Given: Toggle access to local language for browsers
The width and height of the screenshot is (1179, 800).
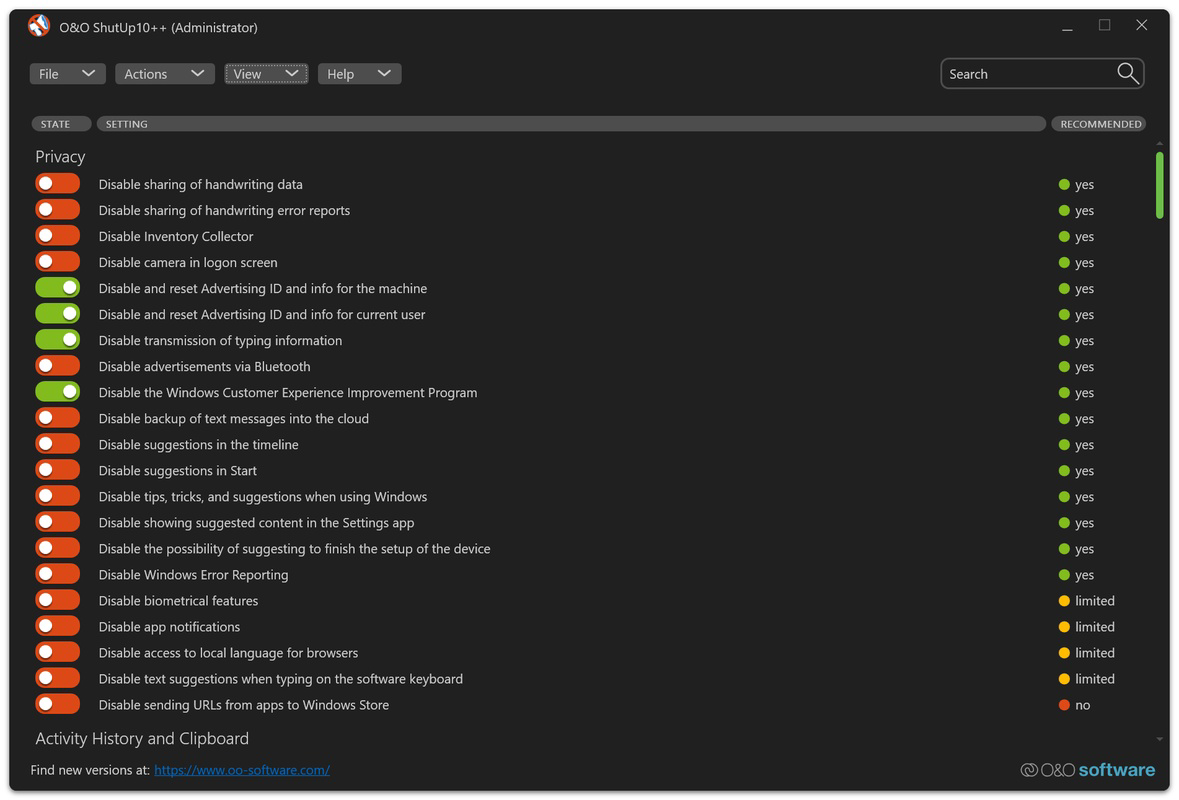Looking at the screenshot, I should pos(57,652).
